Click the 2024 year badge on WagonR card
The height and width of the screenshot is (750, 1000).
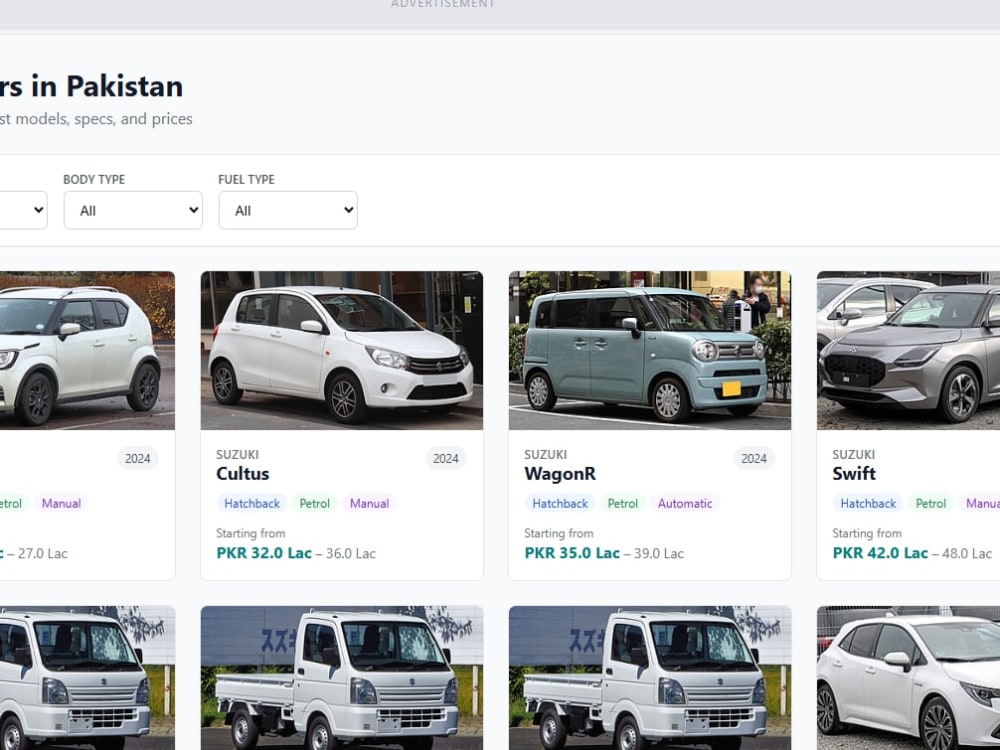(754, 459)
